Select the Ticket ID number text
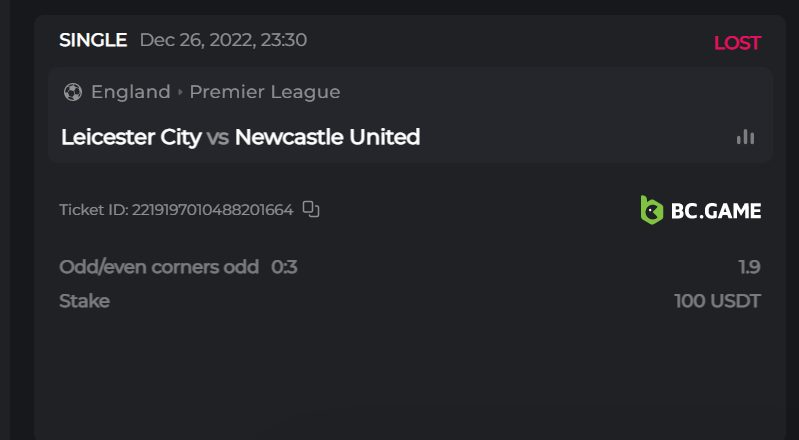The image size is (799, 440). click(x=212, y=210)
